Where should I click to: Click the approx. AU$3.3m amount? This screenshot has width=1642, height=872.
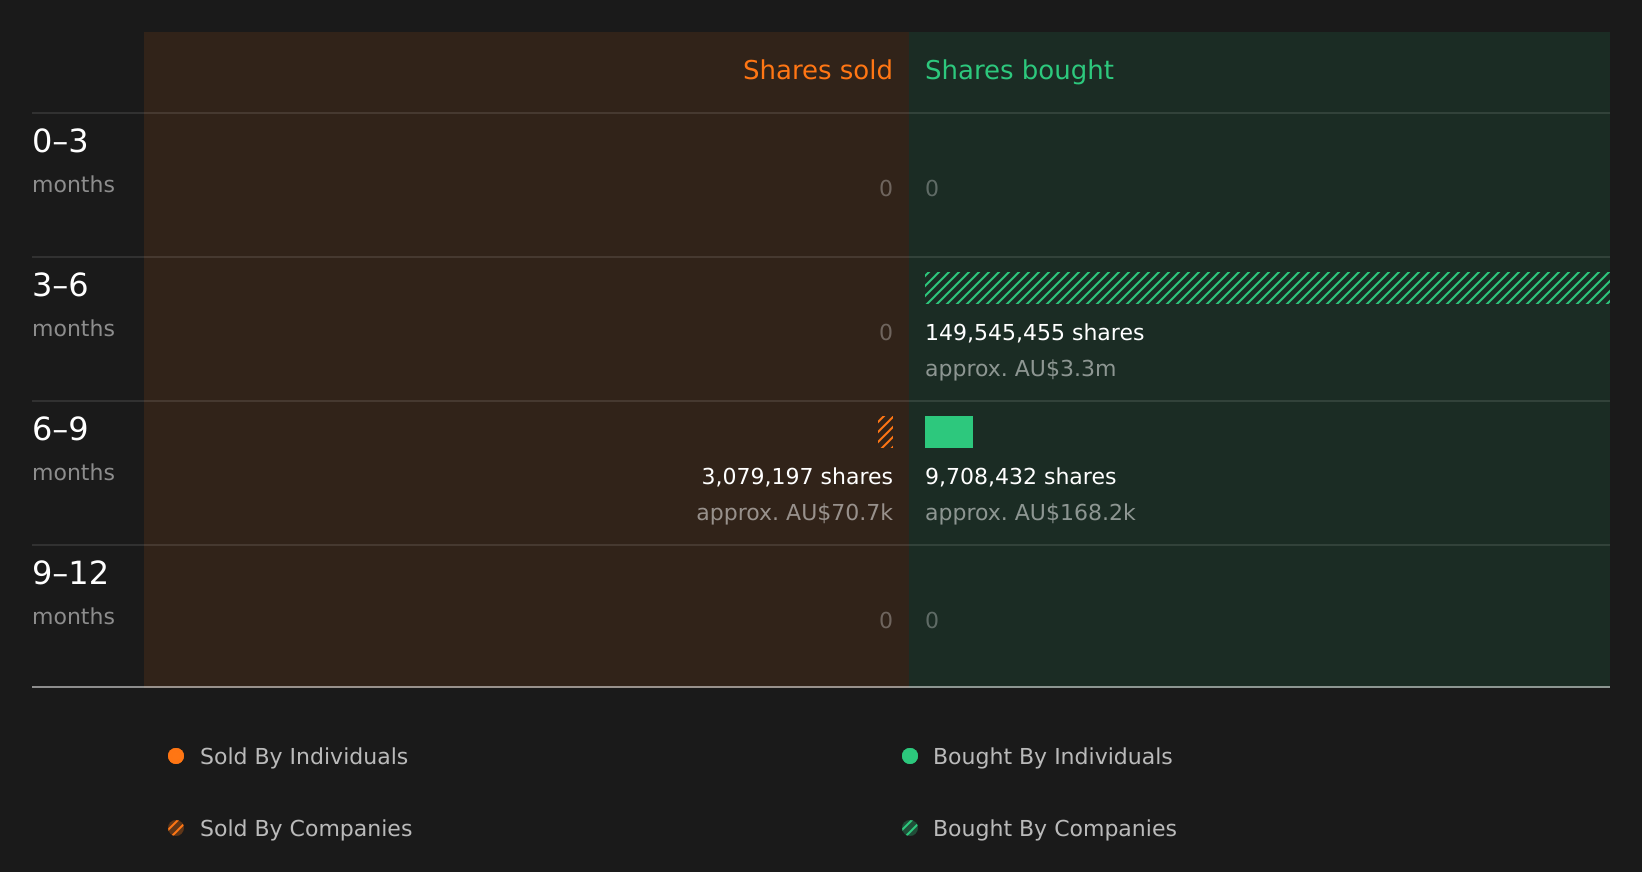[x=1020, y=369]
